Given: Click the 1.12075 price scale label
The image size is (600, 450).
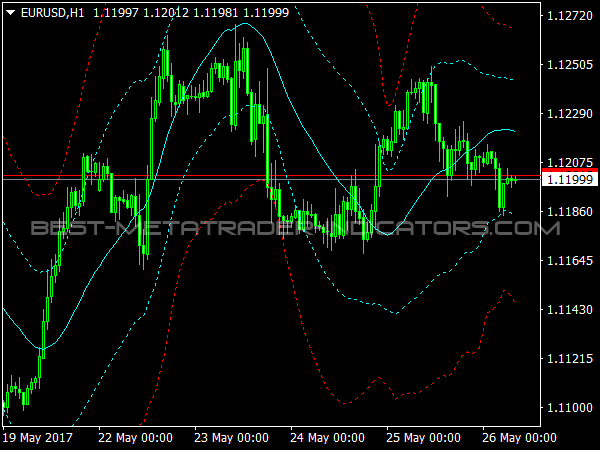Looking at the screenshot, I should (570, 163).
